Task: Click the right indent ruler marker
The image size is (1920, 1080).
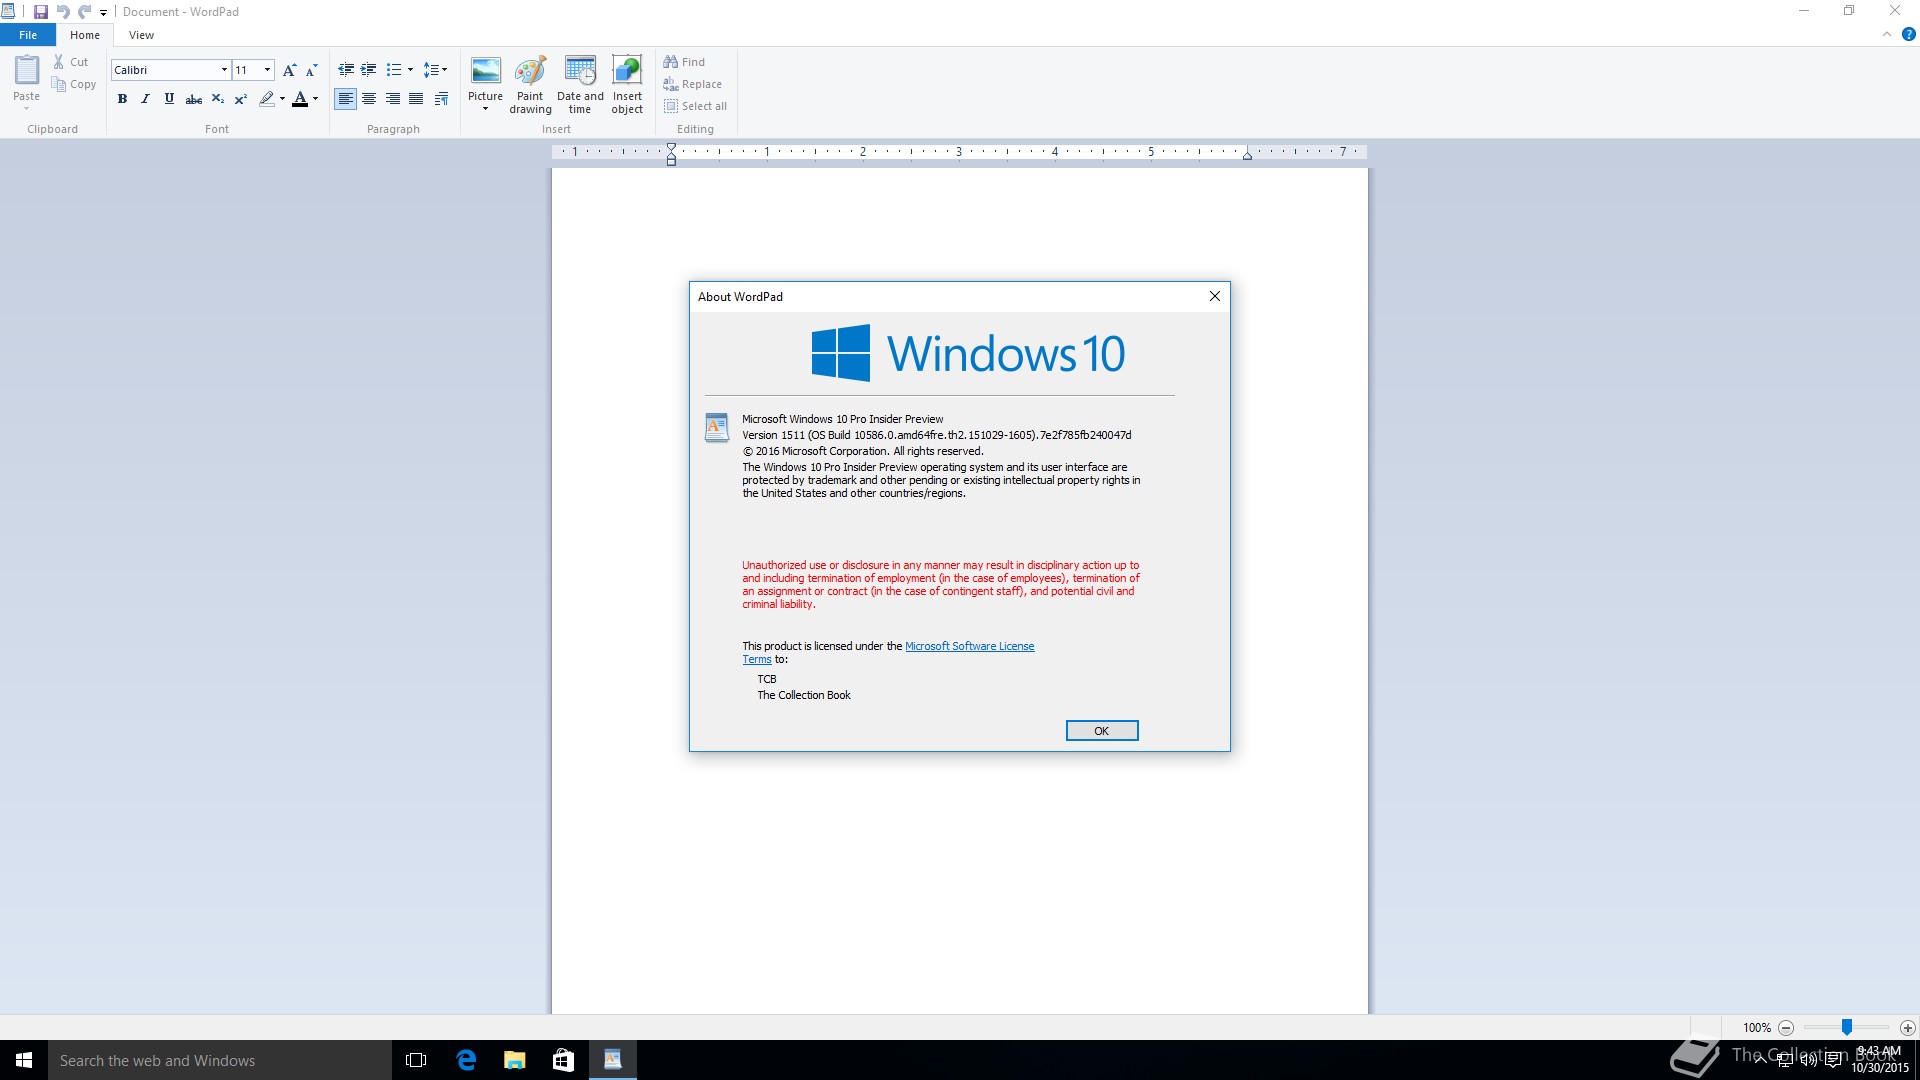Action: 1247,155
